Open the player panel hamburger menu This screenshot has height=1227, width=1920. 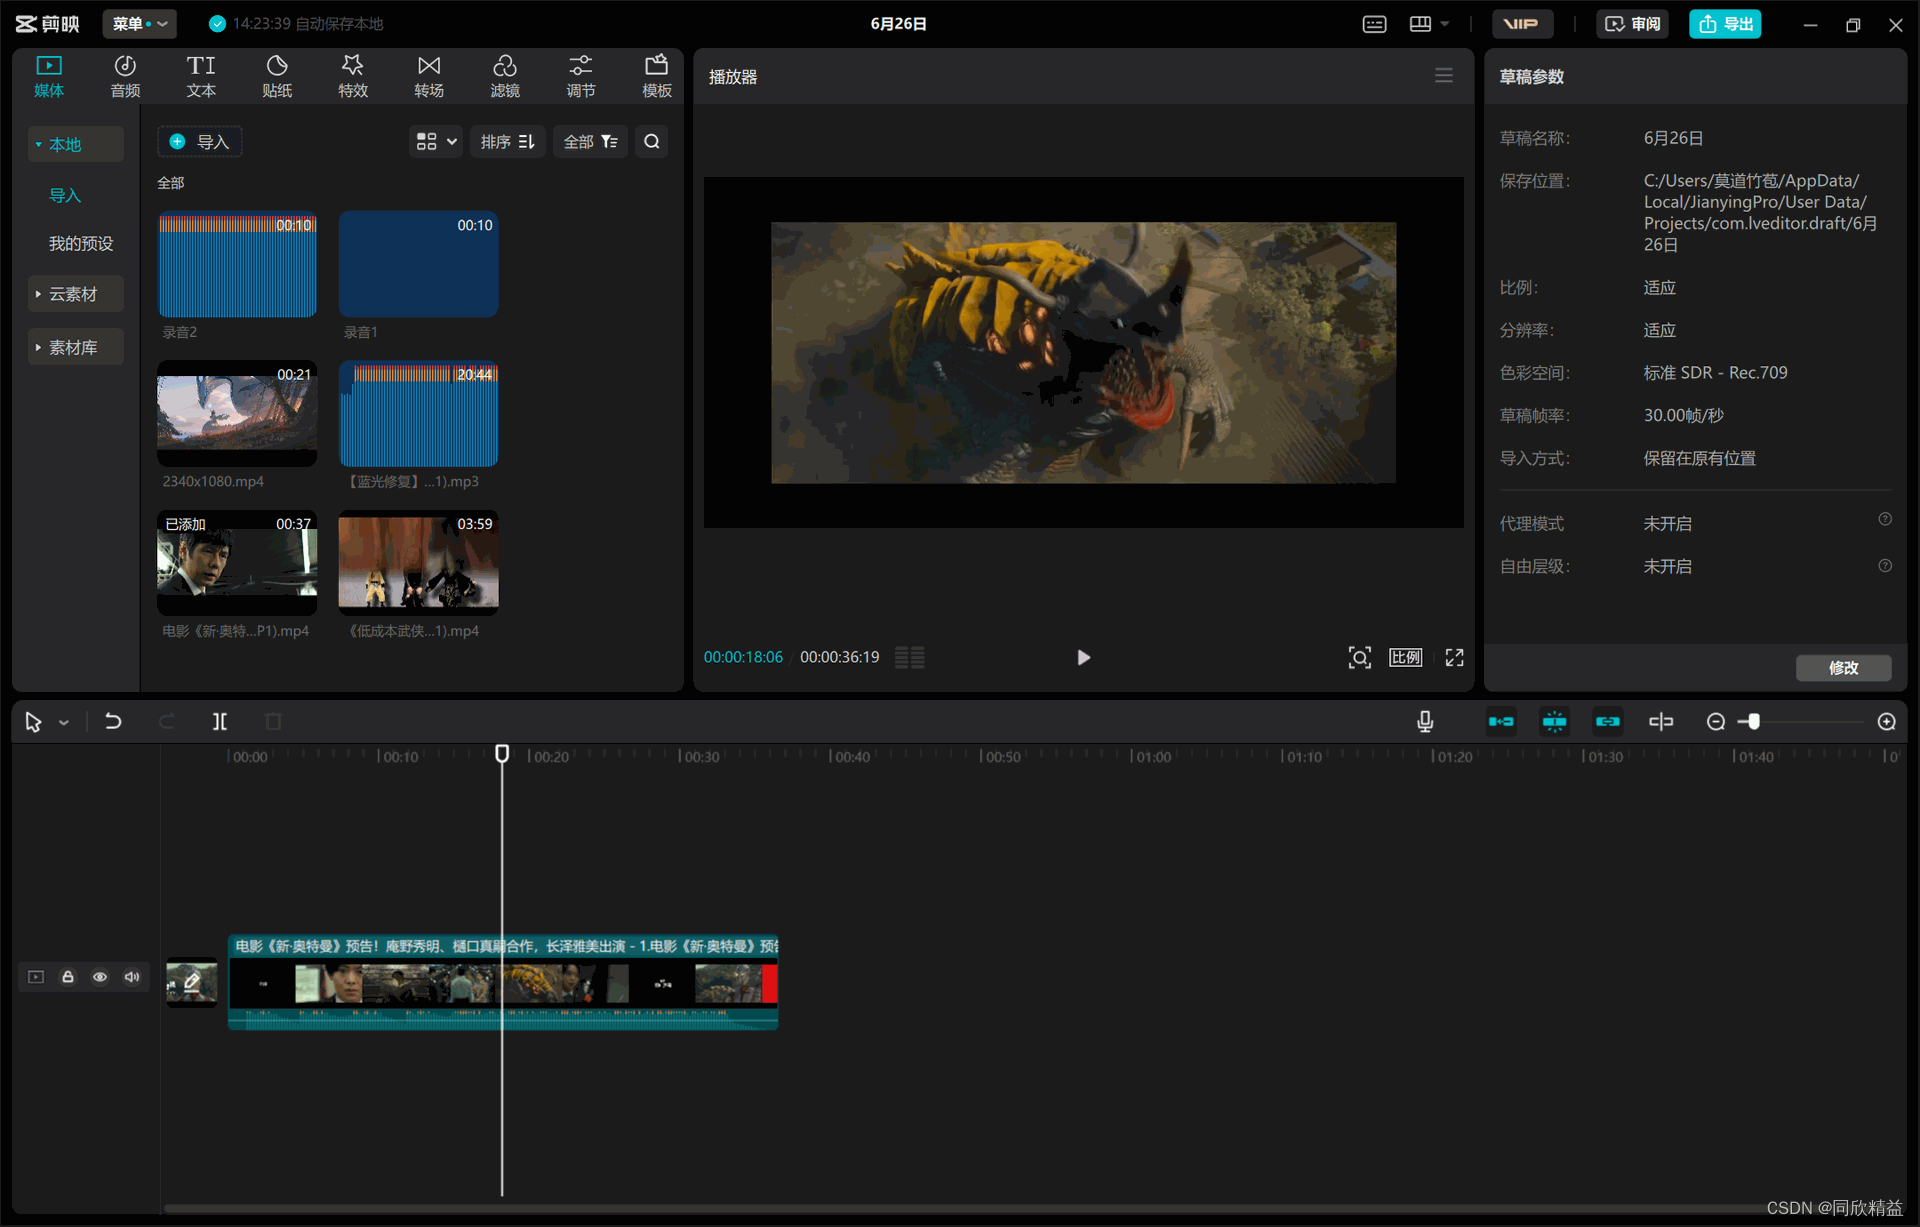1444,76
